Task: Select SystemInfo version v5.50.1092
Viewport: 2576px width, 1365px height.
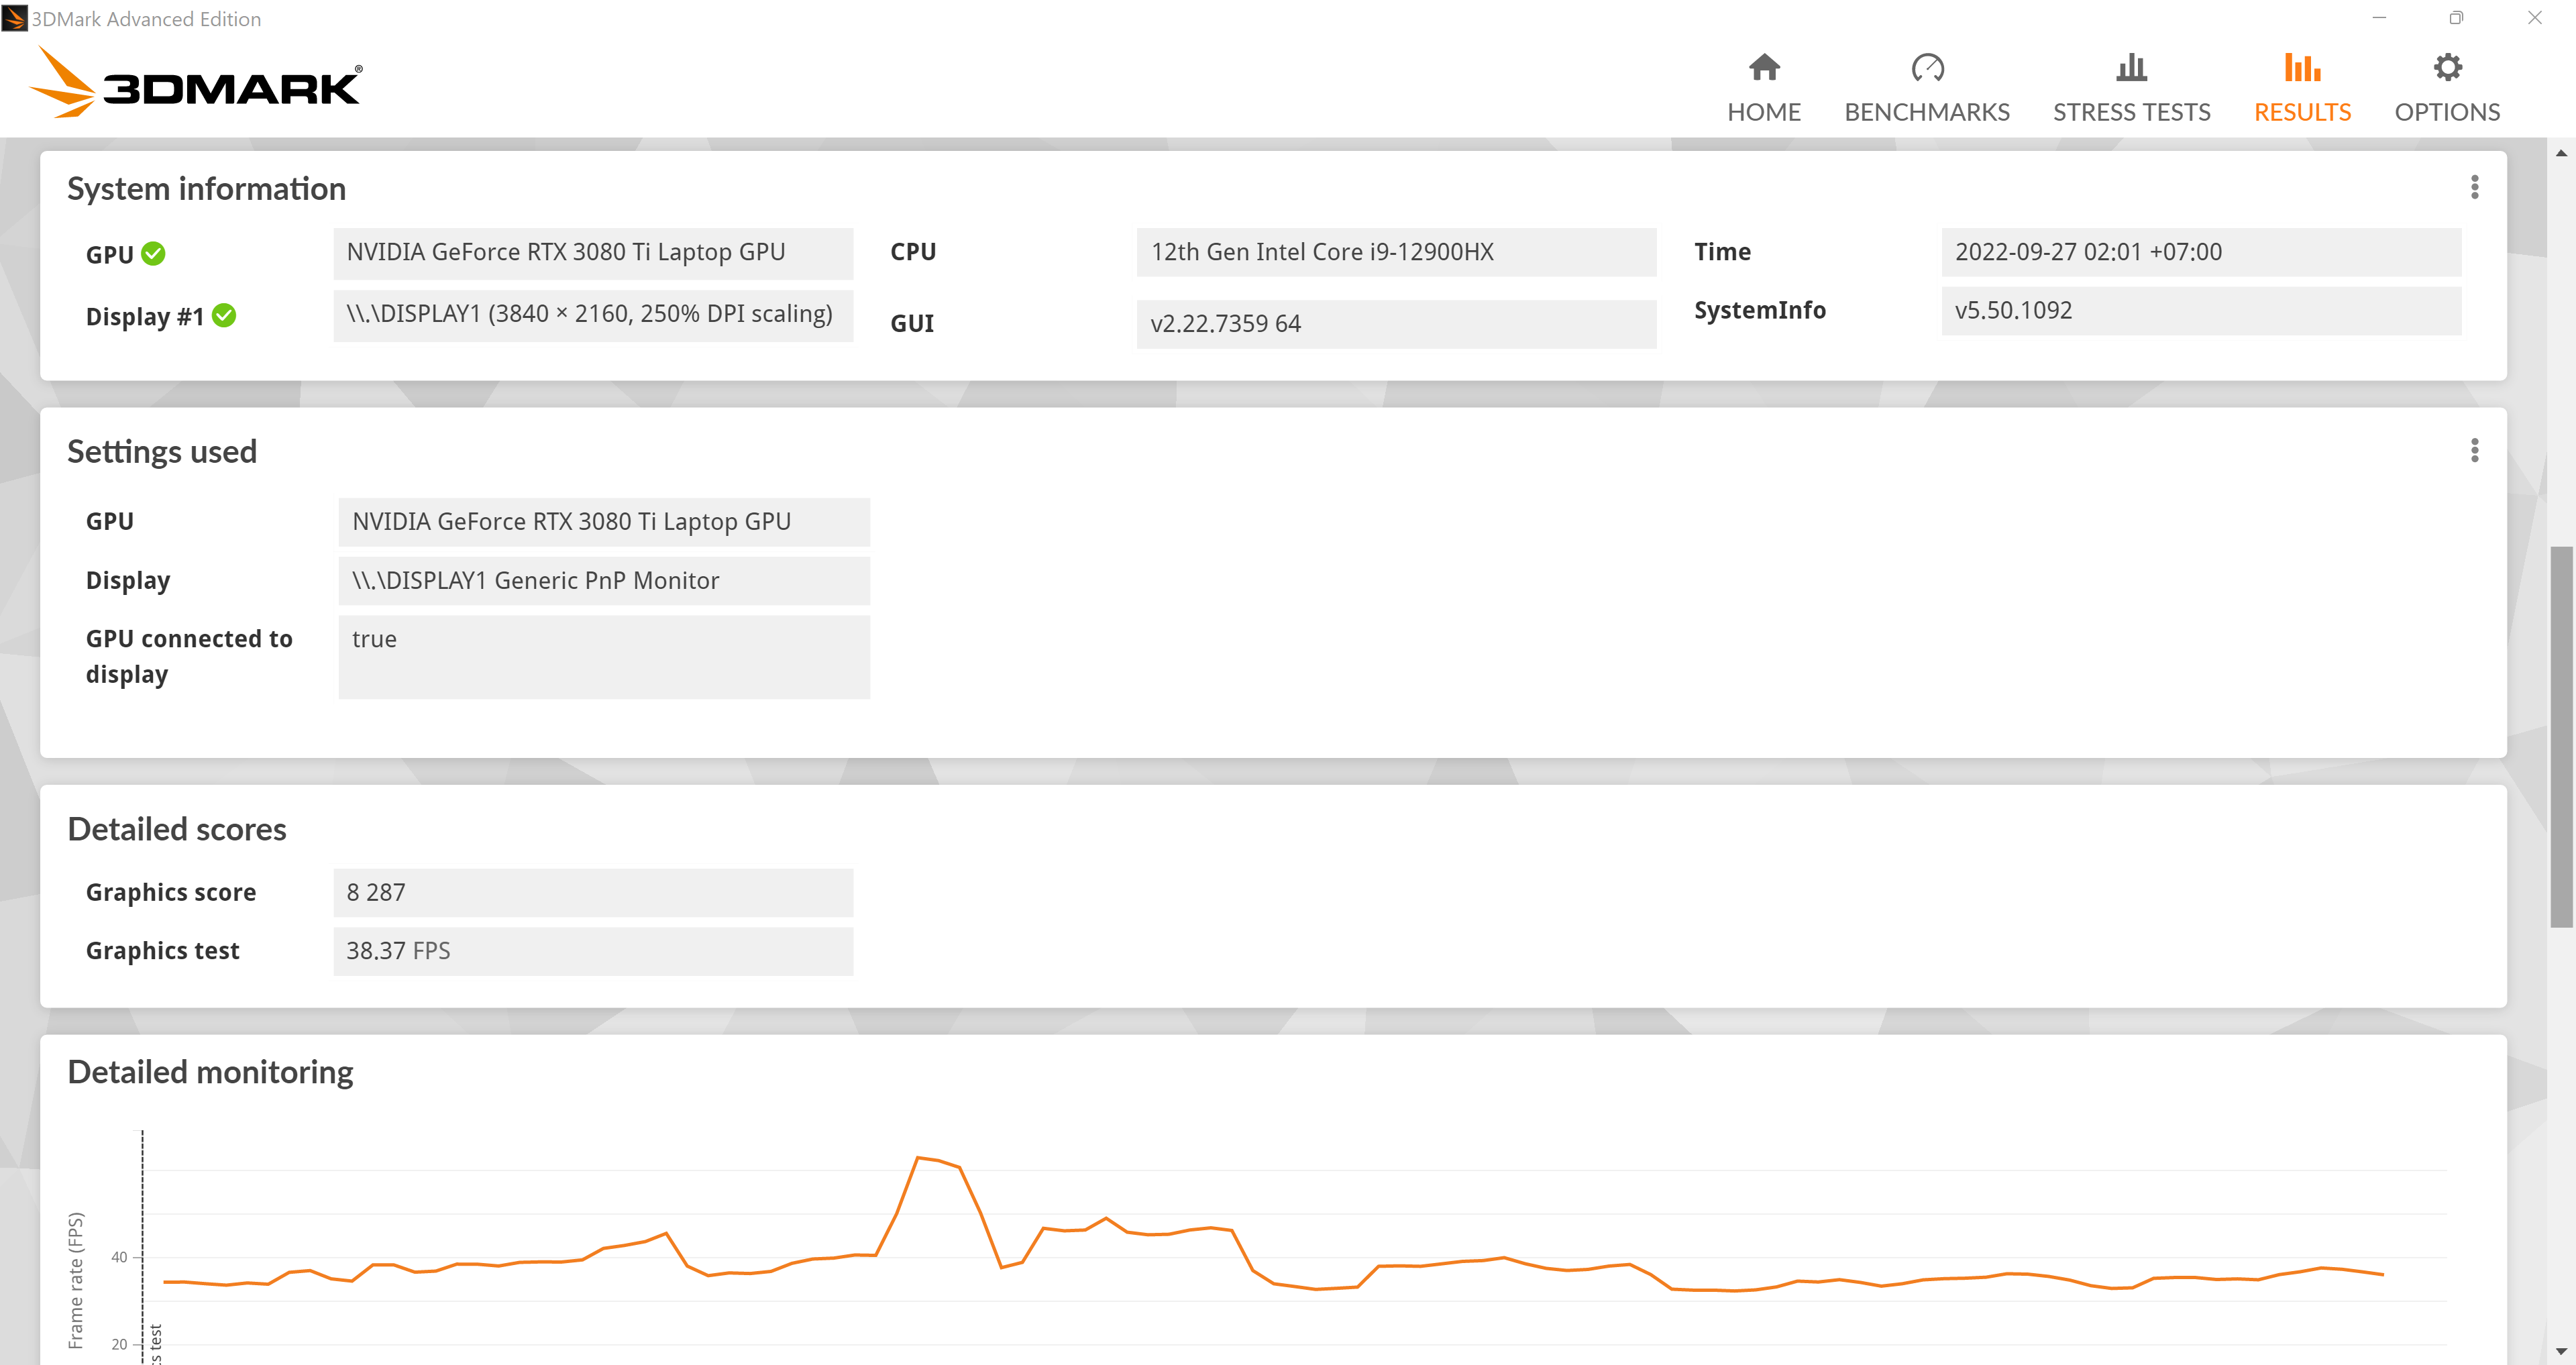Action: point(2201,310)
